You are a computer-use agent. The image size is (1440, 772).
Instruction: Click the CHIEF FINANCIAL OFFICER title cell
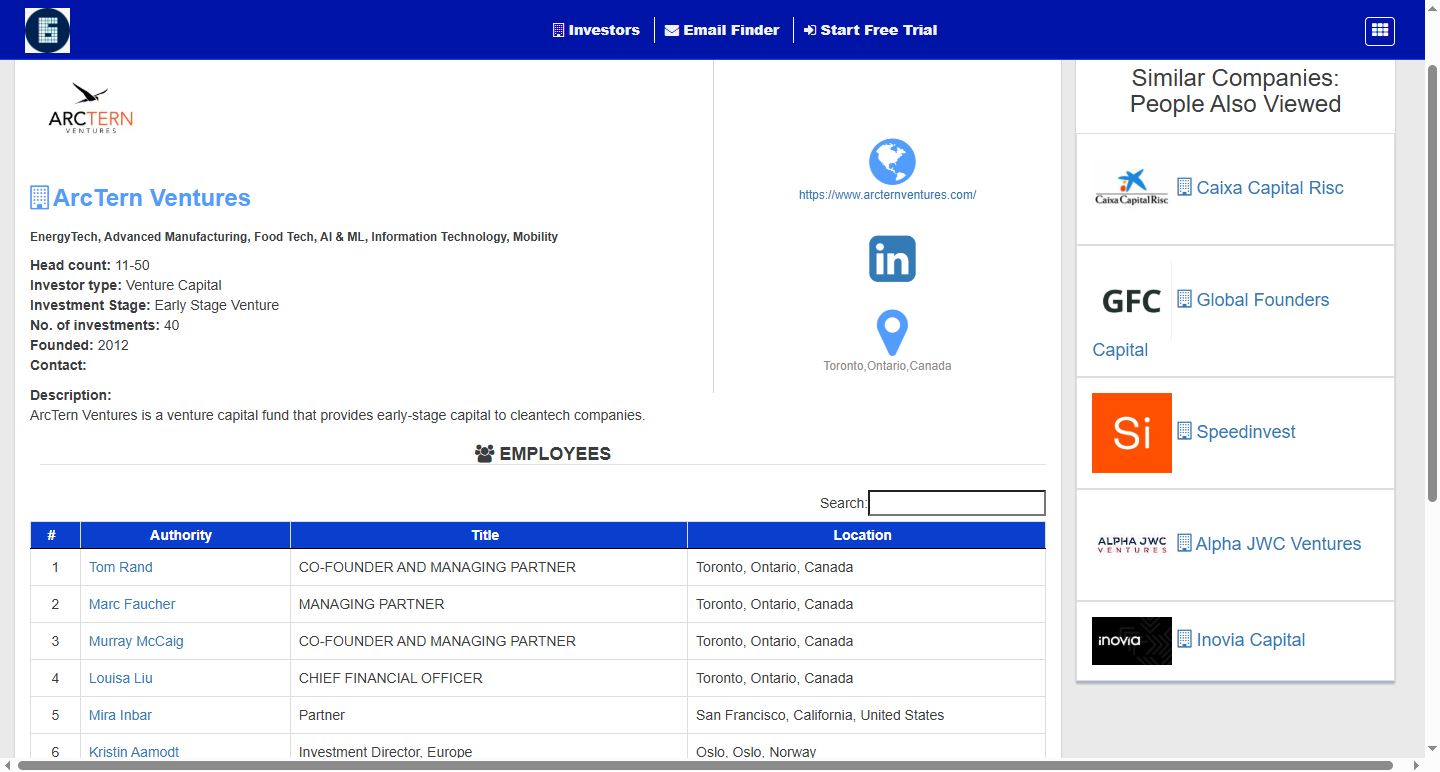coord(489,678)
